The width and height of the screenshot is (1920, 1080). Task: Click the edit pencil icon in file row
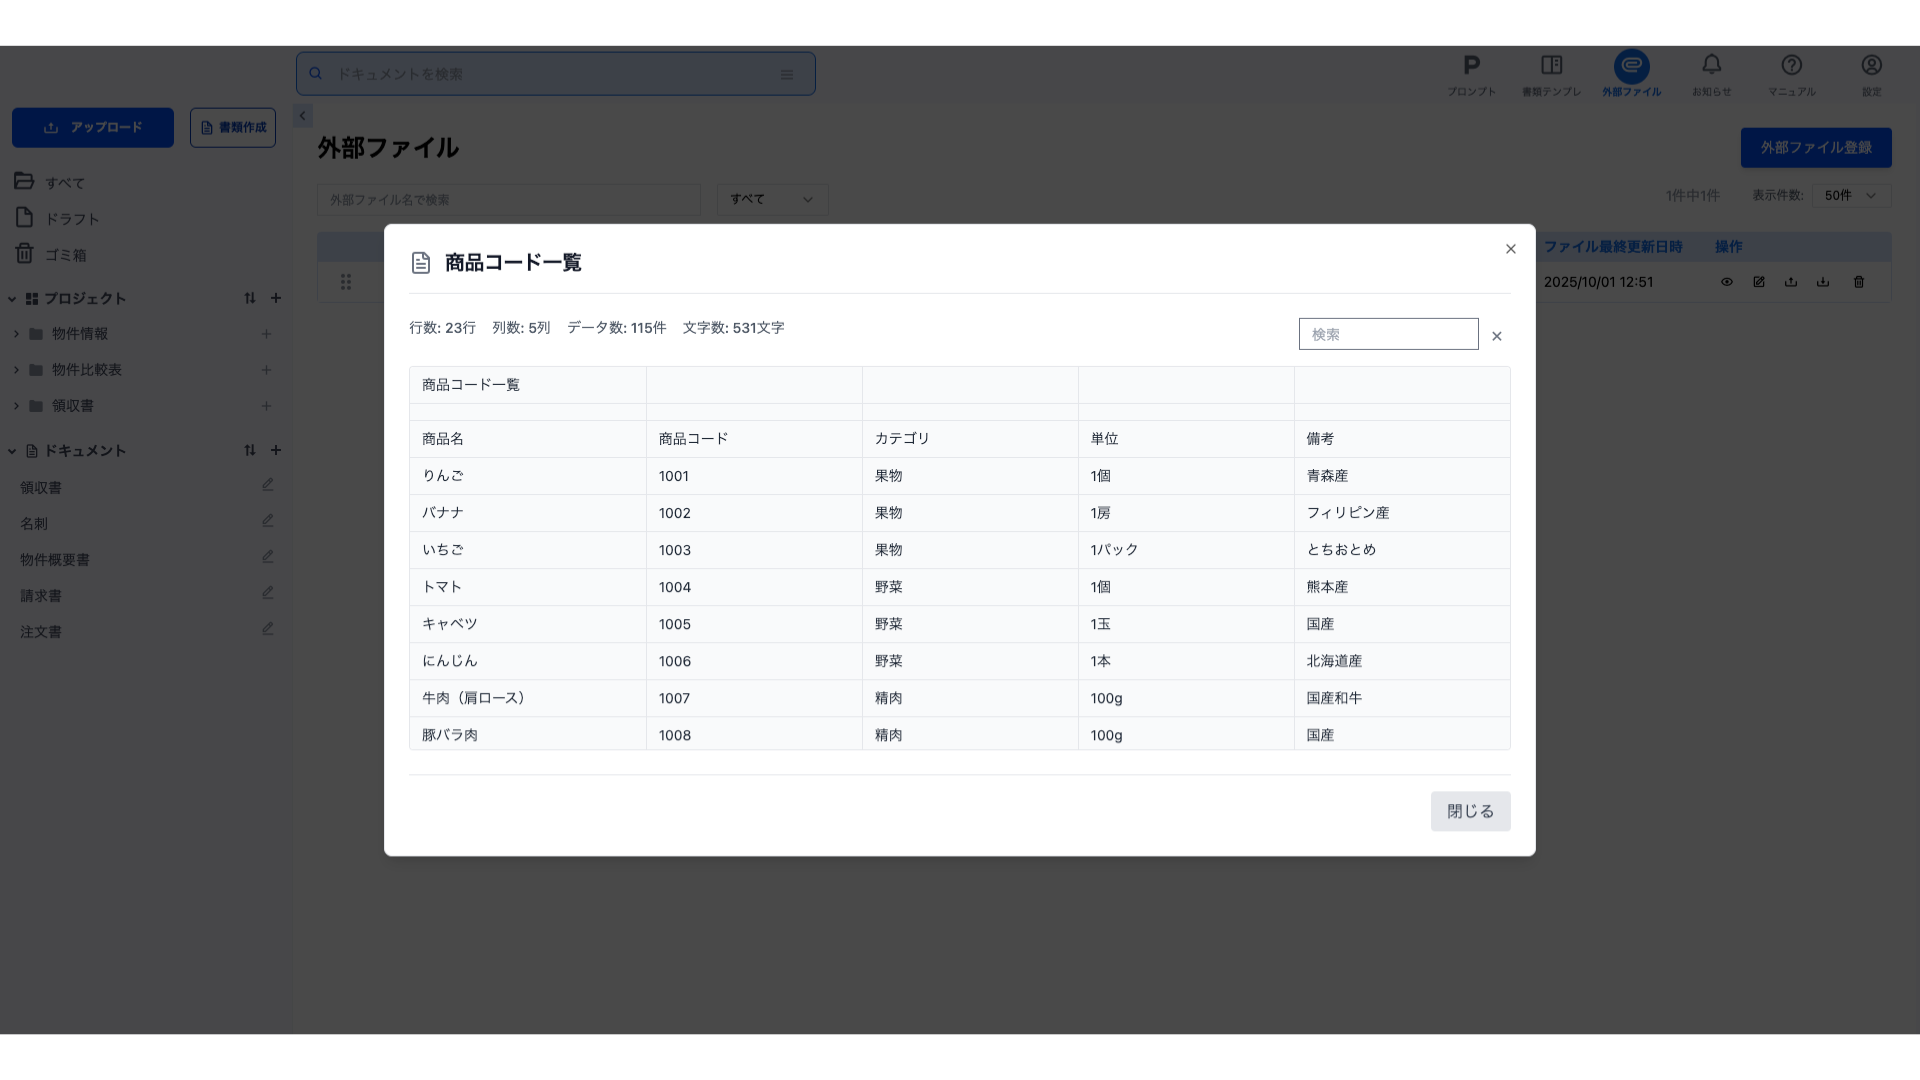tap(1759, 282)
